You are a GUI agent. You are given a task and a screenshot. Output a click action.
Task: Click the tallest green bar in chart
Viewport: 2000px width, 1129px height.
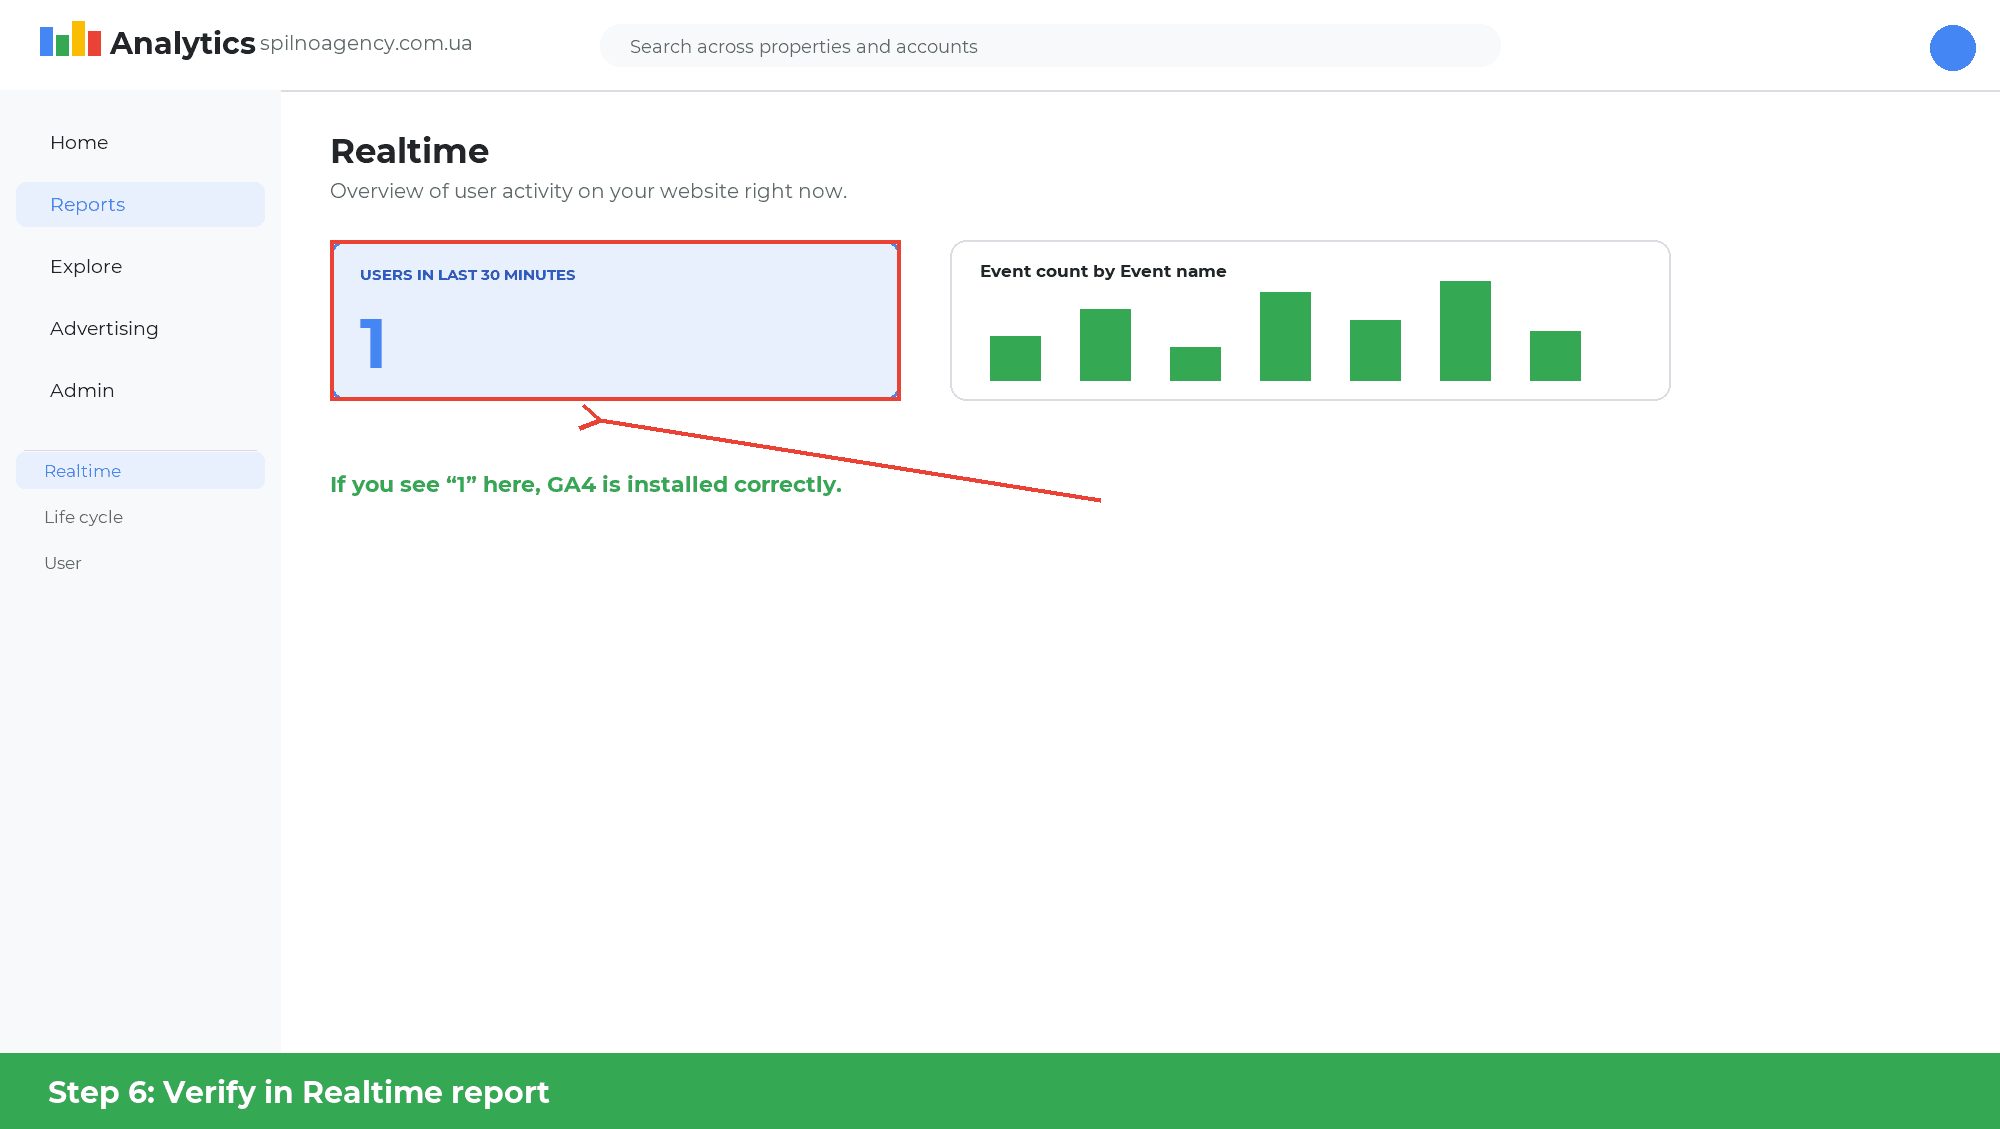click(x=1465, y=331)
